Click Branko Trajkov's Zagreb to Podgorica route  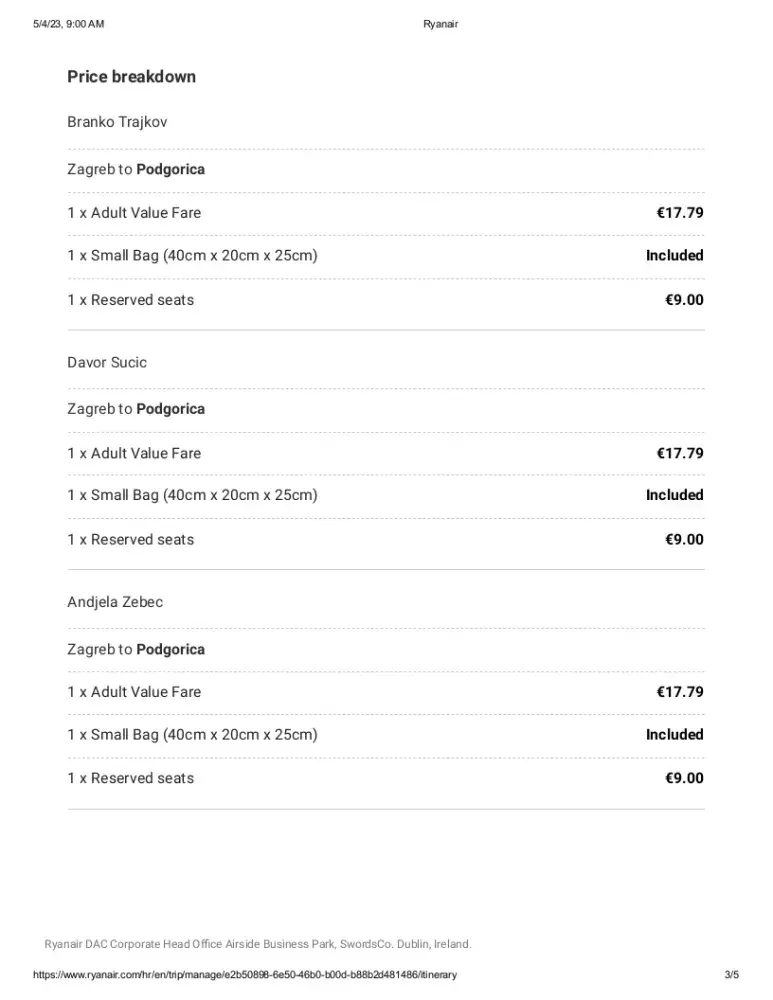136,169
